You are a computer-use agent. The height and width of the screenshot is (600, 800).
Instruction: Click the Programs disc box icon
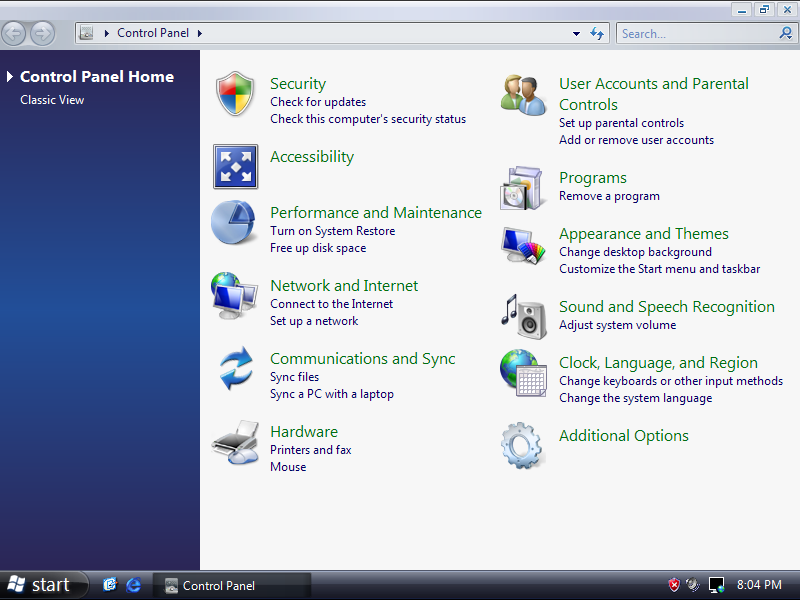point(521,188)
